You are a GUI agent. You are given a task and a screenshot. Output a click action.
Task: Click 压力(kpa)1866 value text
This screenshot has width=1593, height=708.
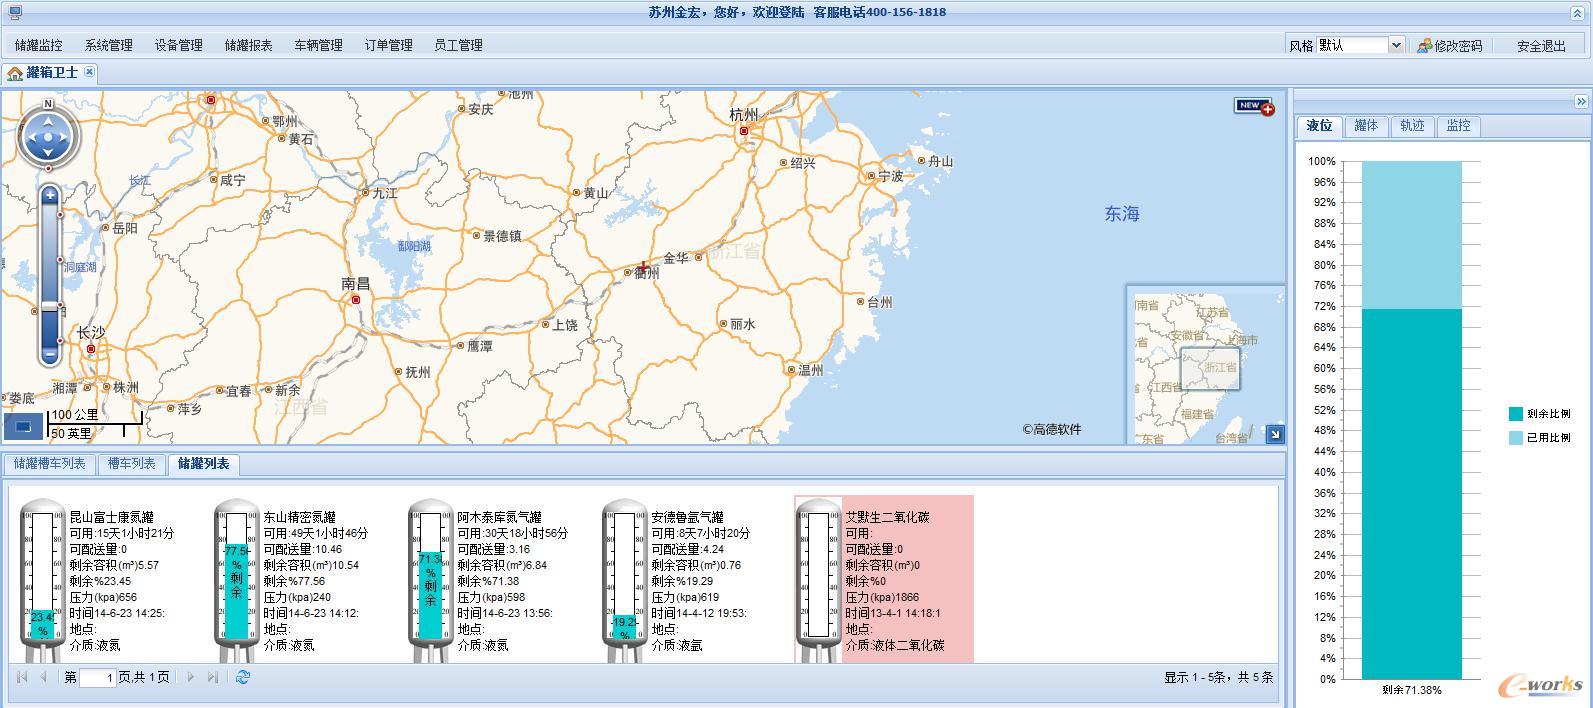(x=882, y=597)
